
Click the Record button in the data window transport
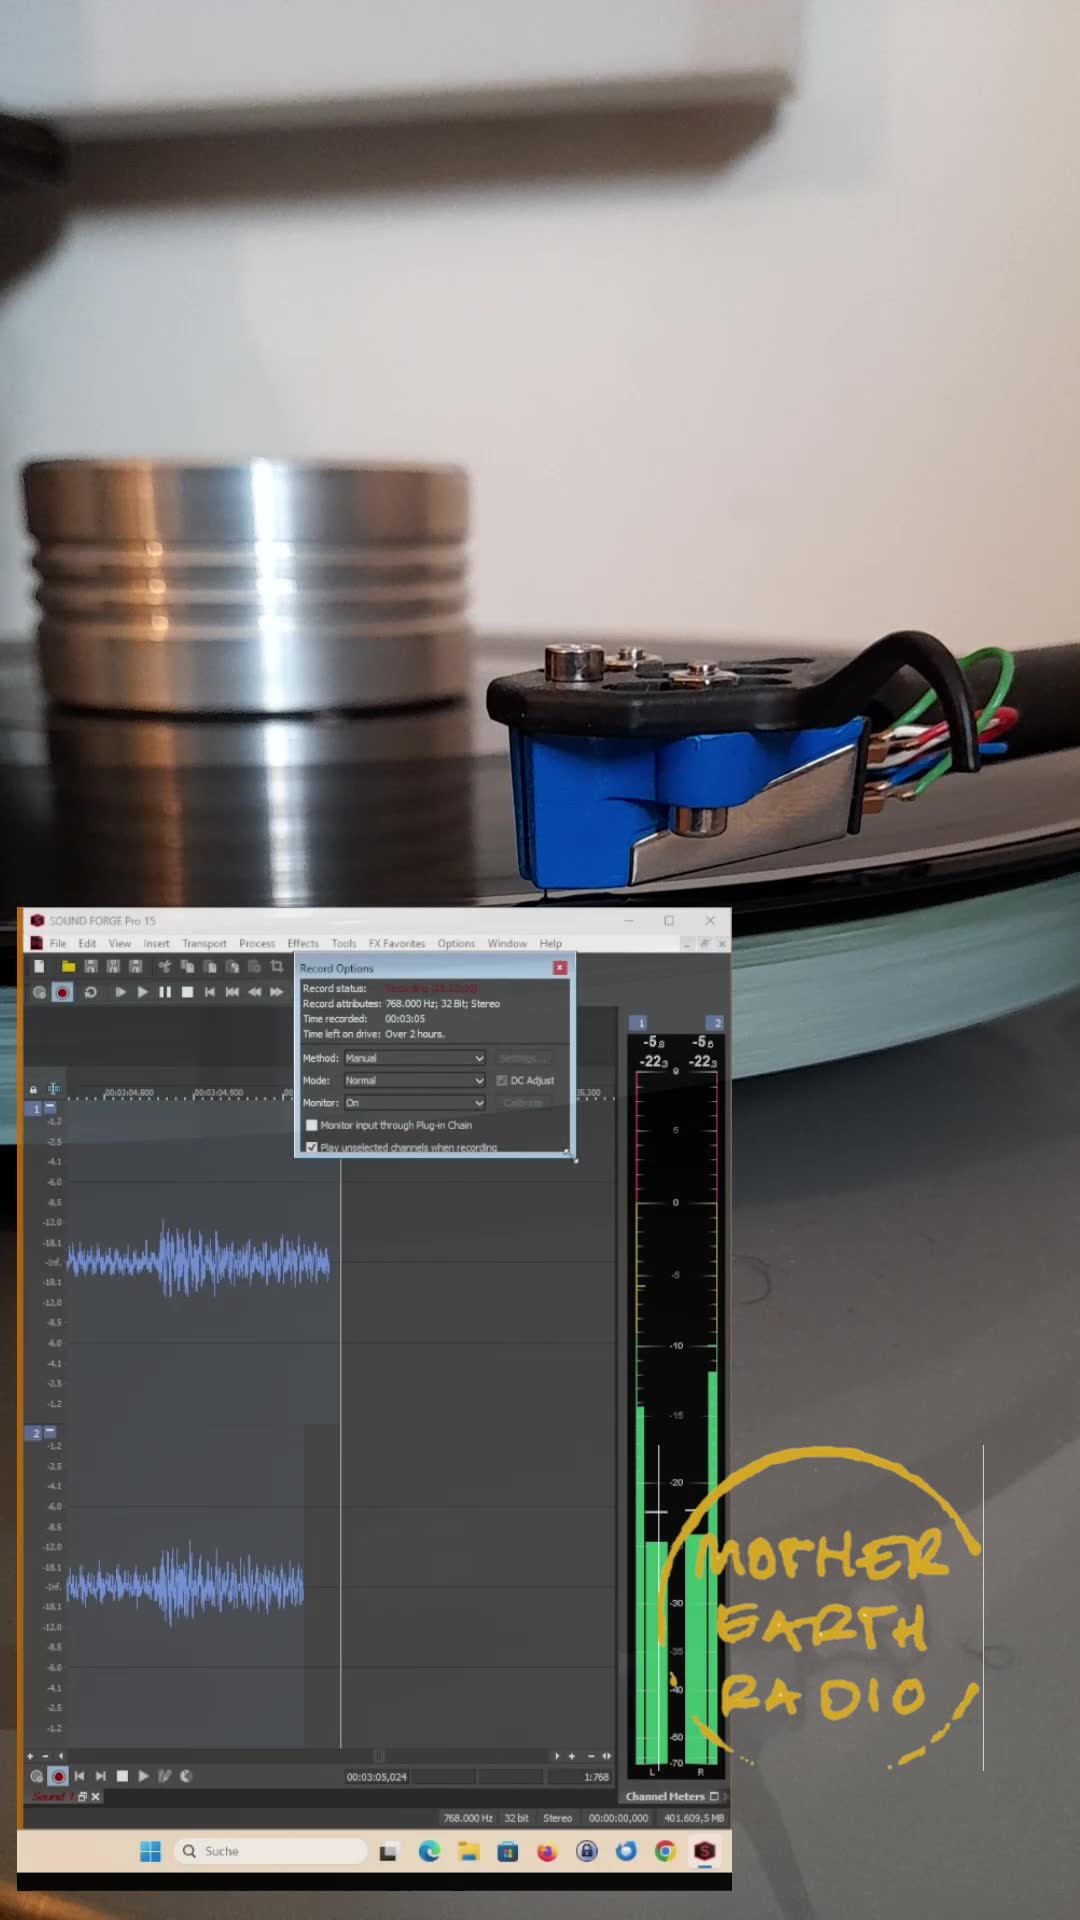58,1776
